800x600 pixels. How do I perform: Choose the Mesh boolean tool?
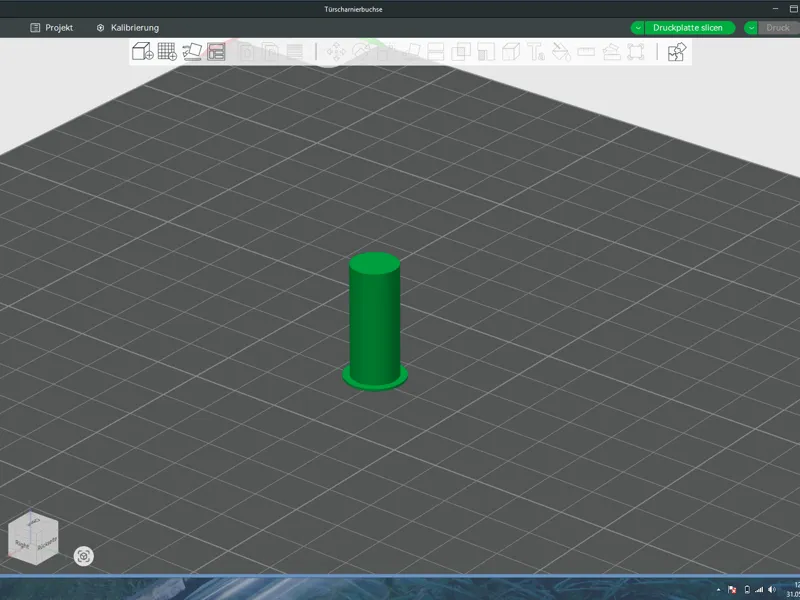tap(461, 52)
